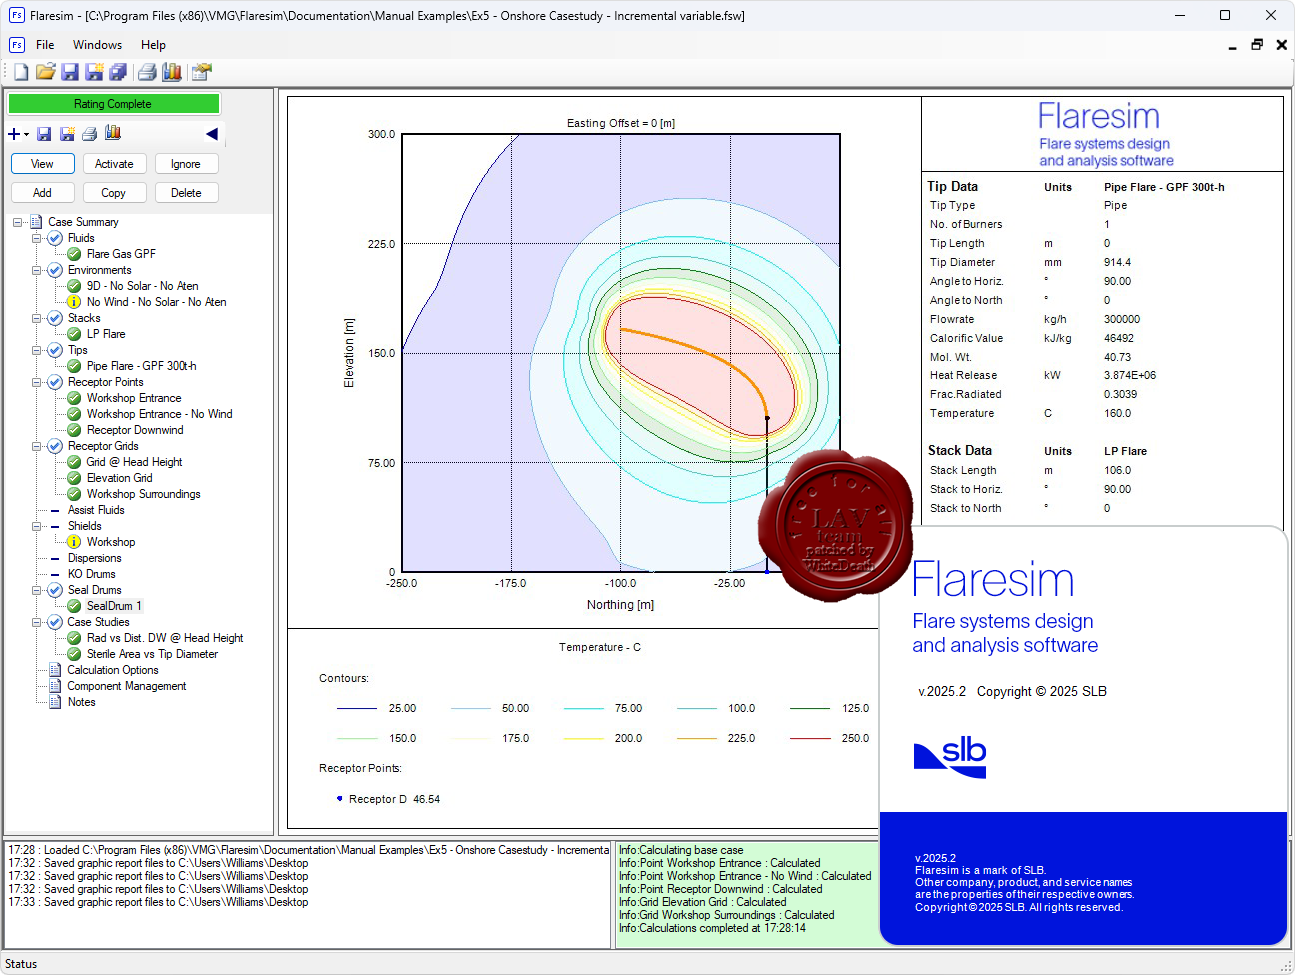This screenshot has height=975, width=1295.
Task: Collapse the Receptor Points node
Action: point(36,382)
